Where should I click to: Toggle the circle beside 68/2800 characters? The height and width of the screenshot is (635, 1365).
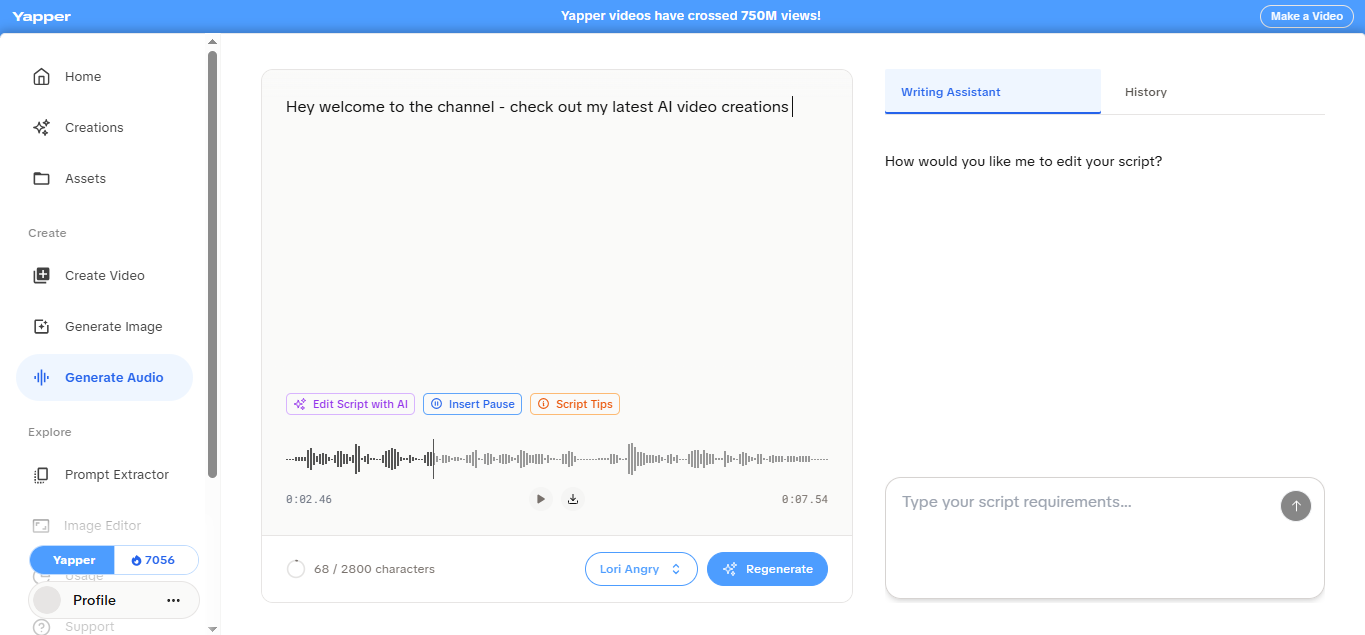pos(296,568)
